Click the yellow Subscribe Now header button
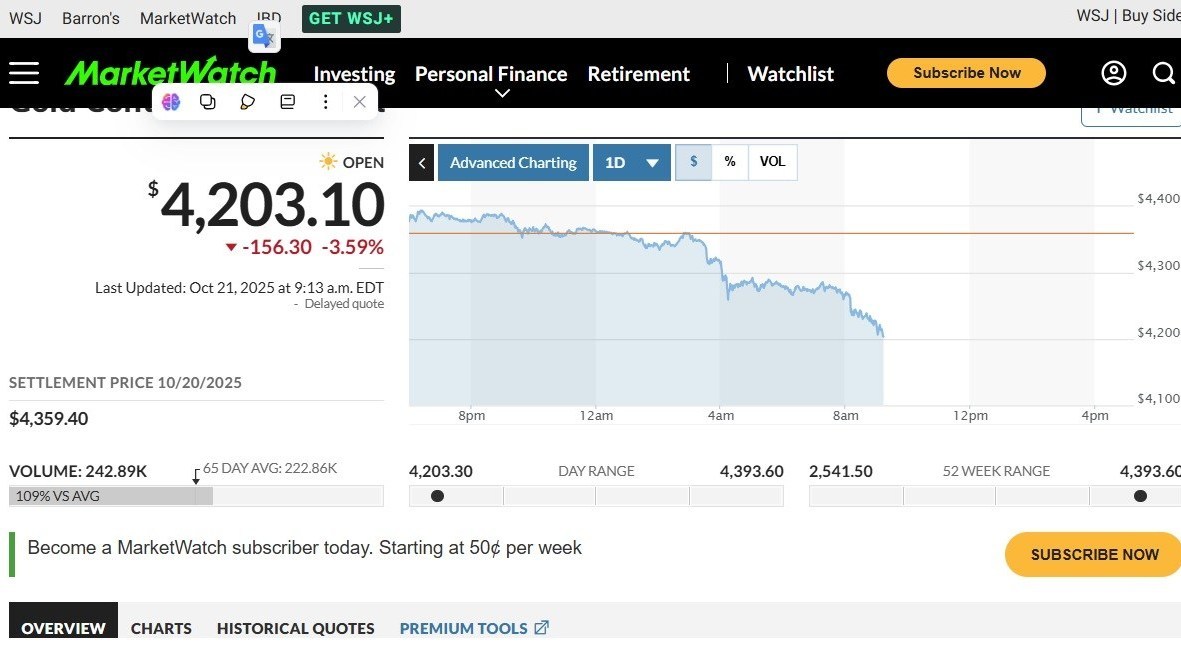Viewport: 1181px width, 647px height. 966,73
